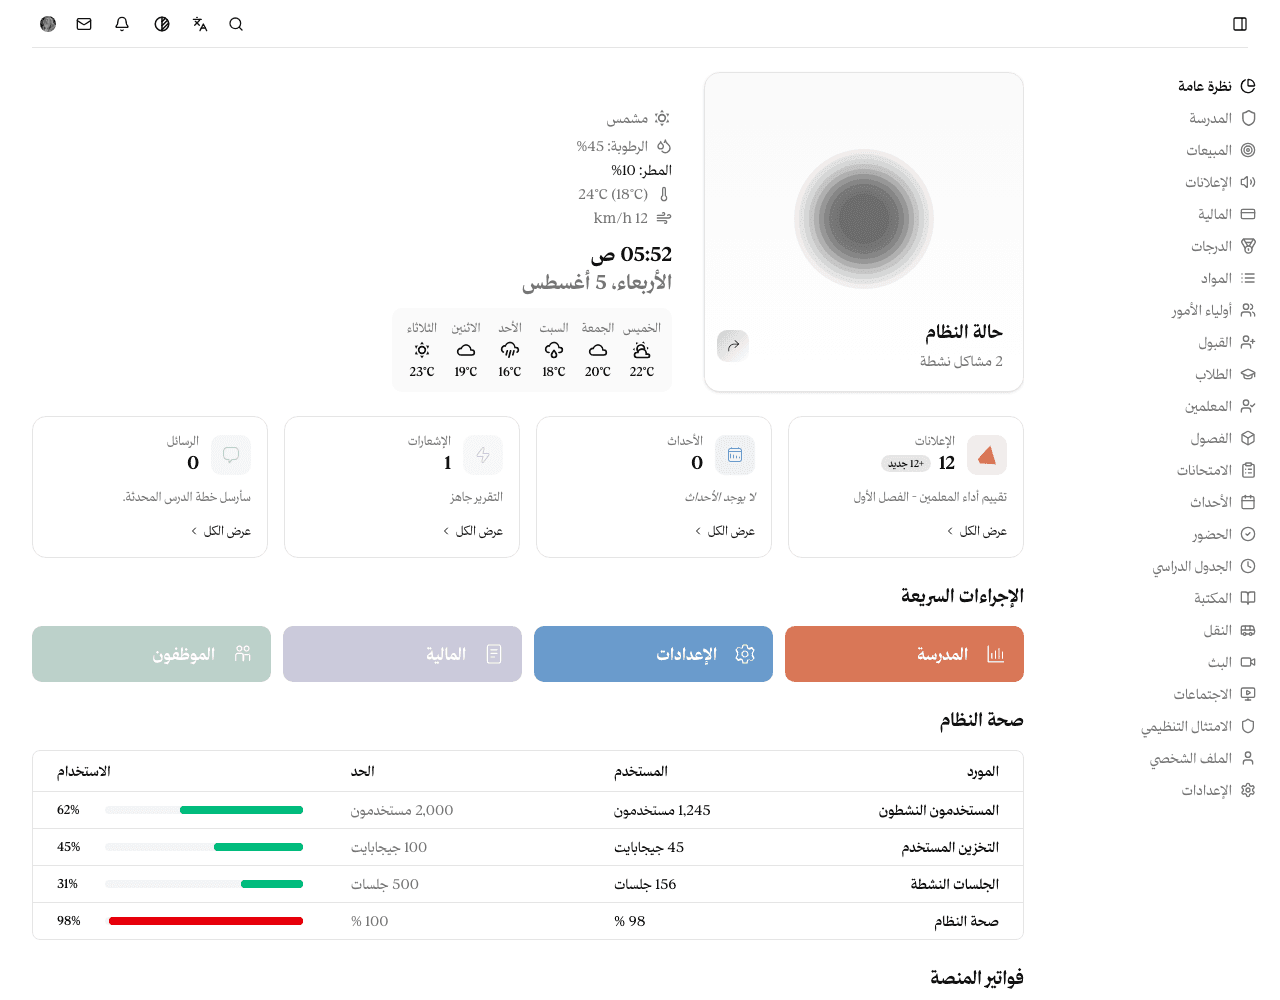Click the الحضور check-circle icon
Screen dimensions: 1280x1000
point(1248,534)
